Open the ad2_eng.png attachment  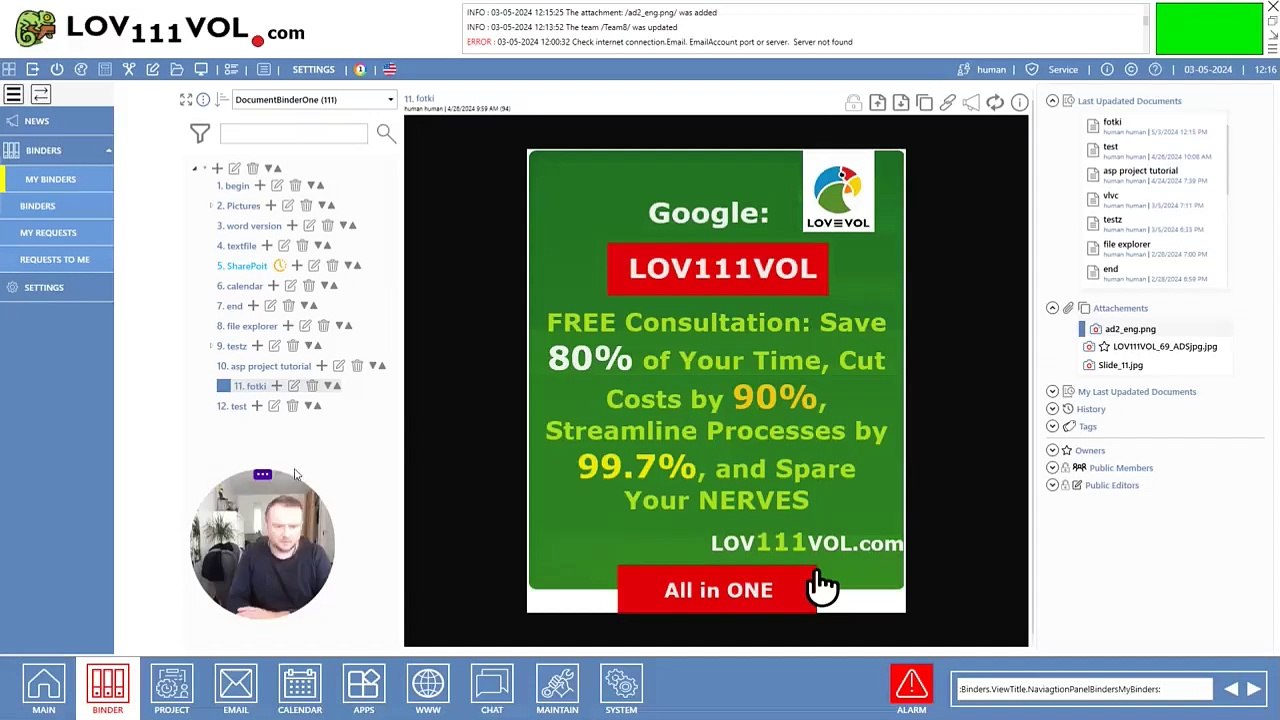[1130, 329]
